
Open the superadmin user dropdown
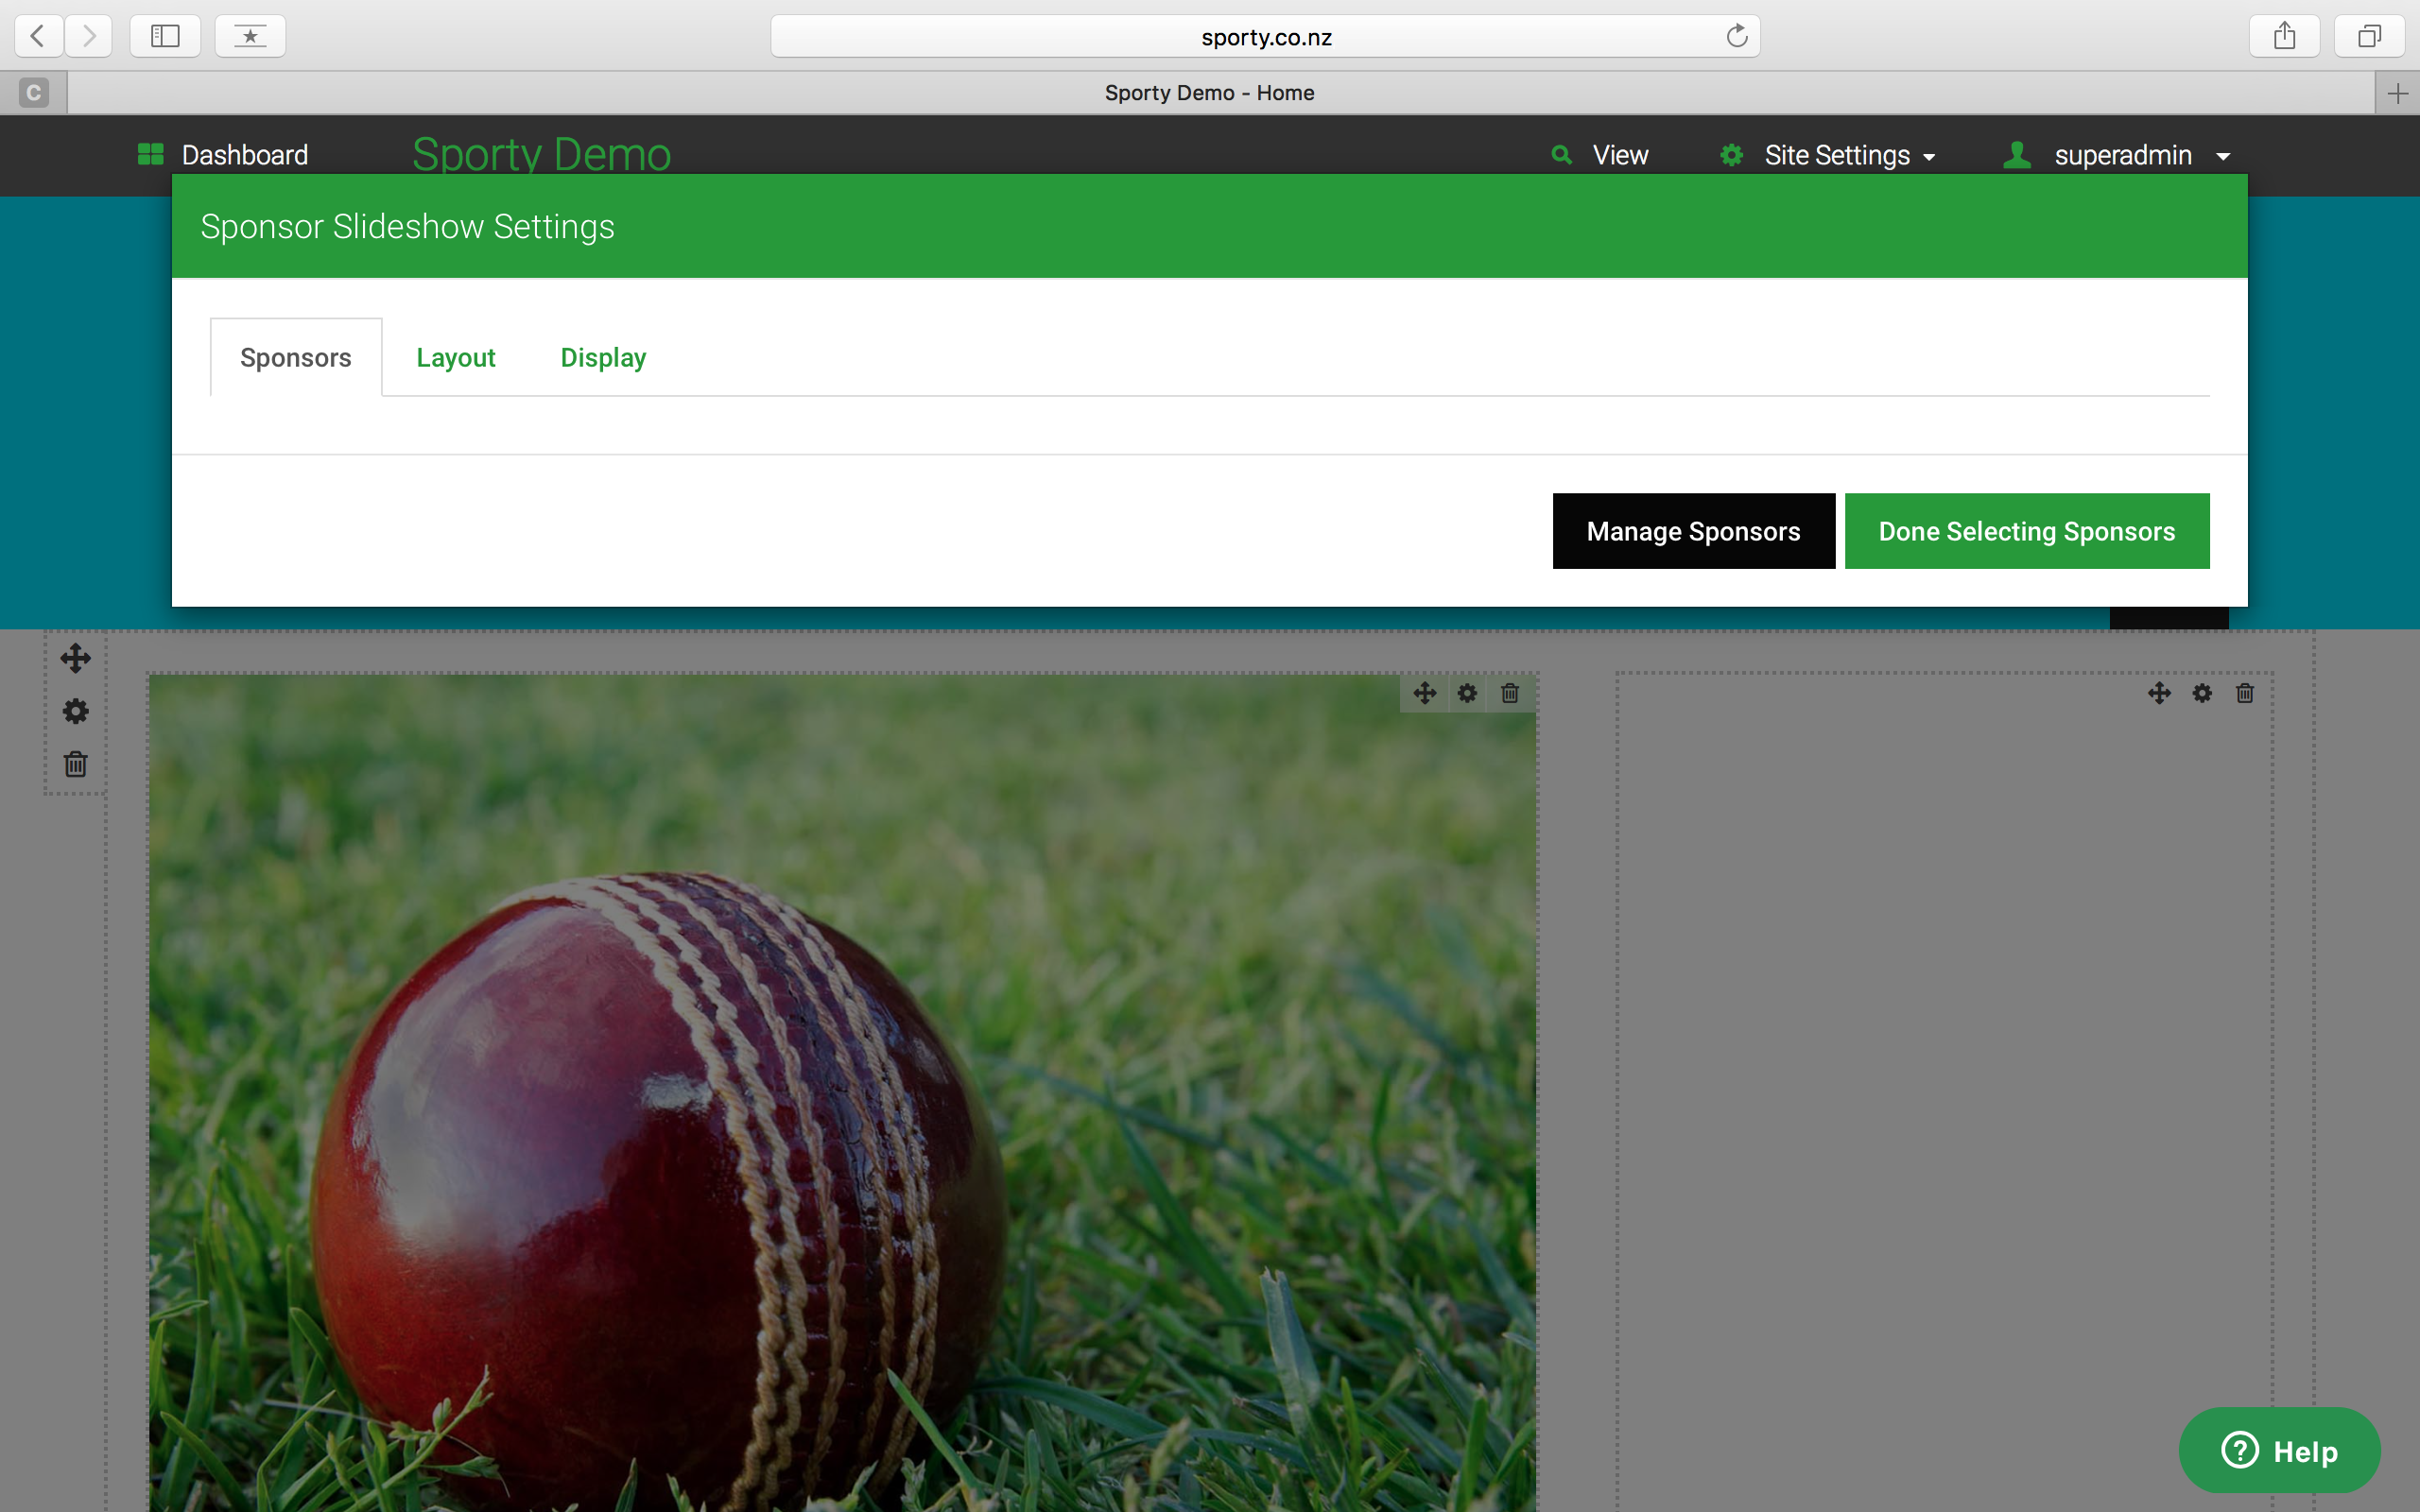(x=2142, y=155)
